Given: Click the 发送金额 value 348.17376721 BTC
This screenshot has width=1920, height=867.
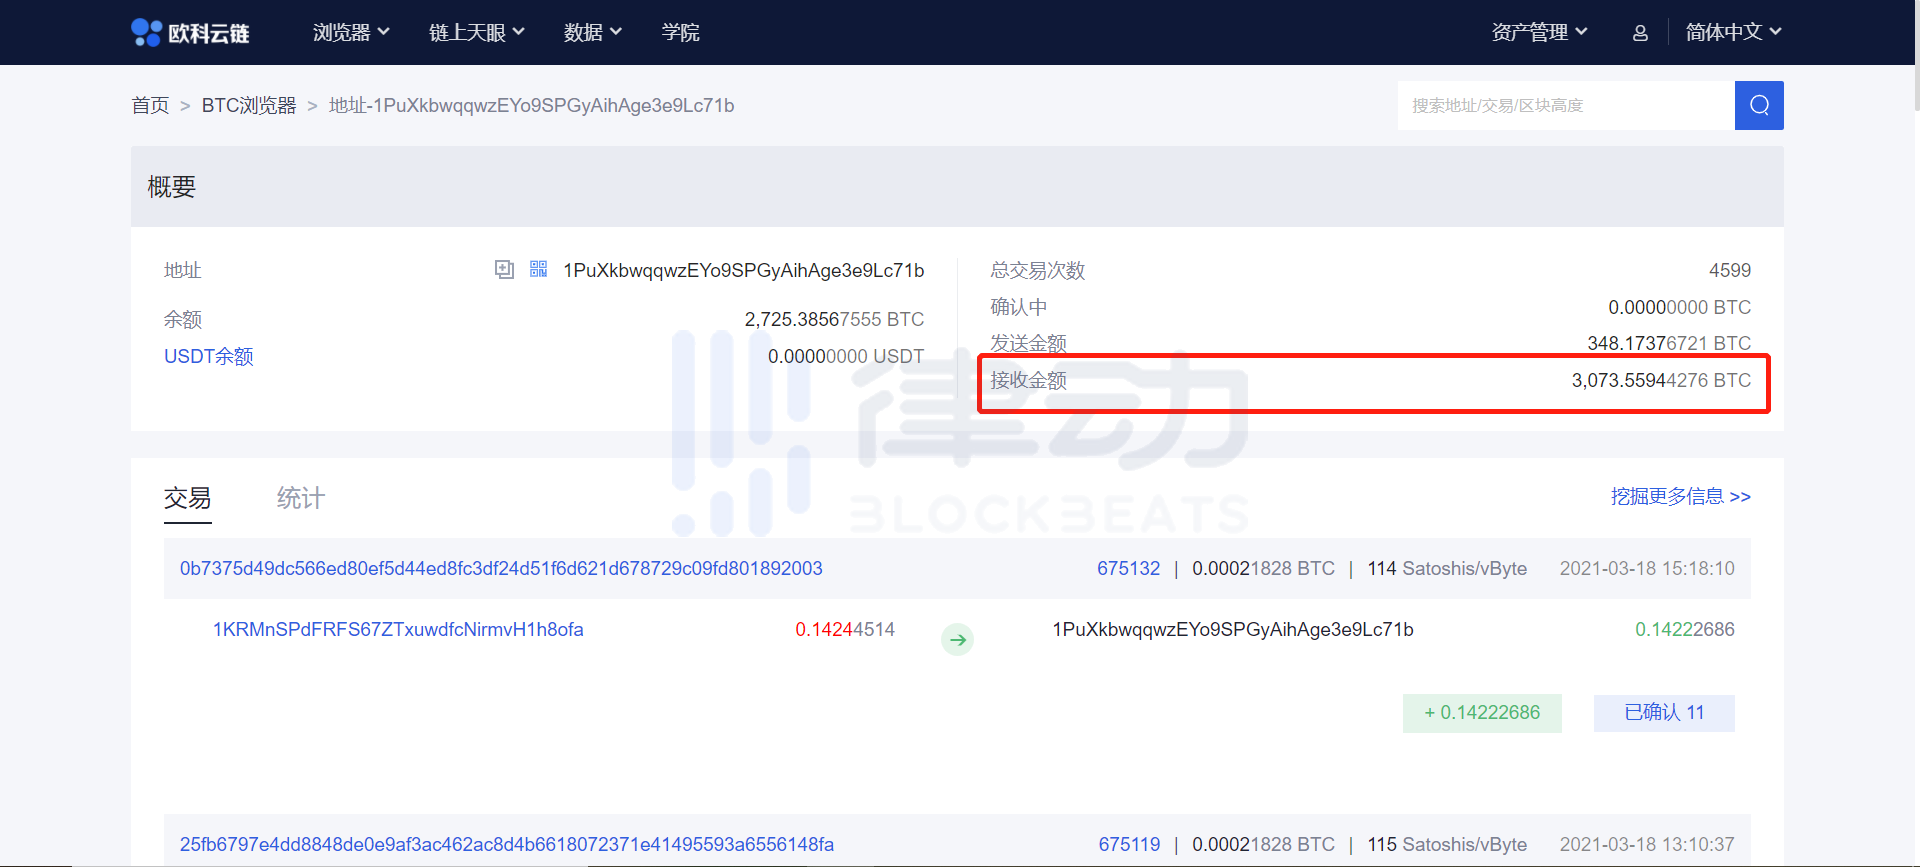Looking at the screenshot, I should (1669, 344).
